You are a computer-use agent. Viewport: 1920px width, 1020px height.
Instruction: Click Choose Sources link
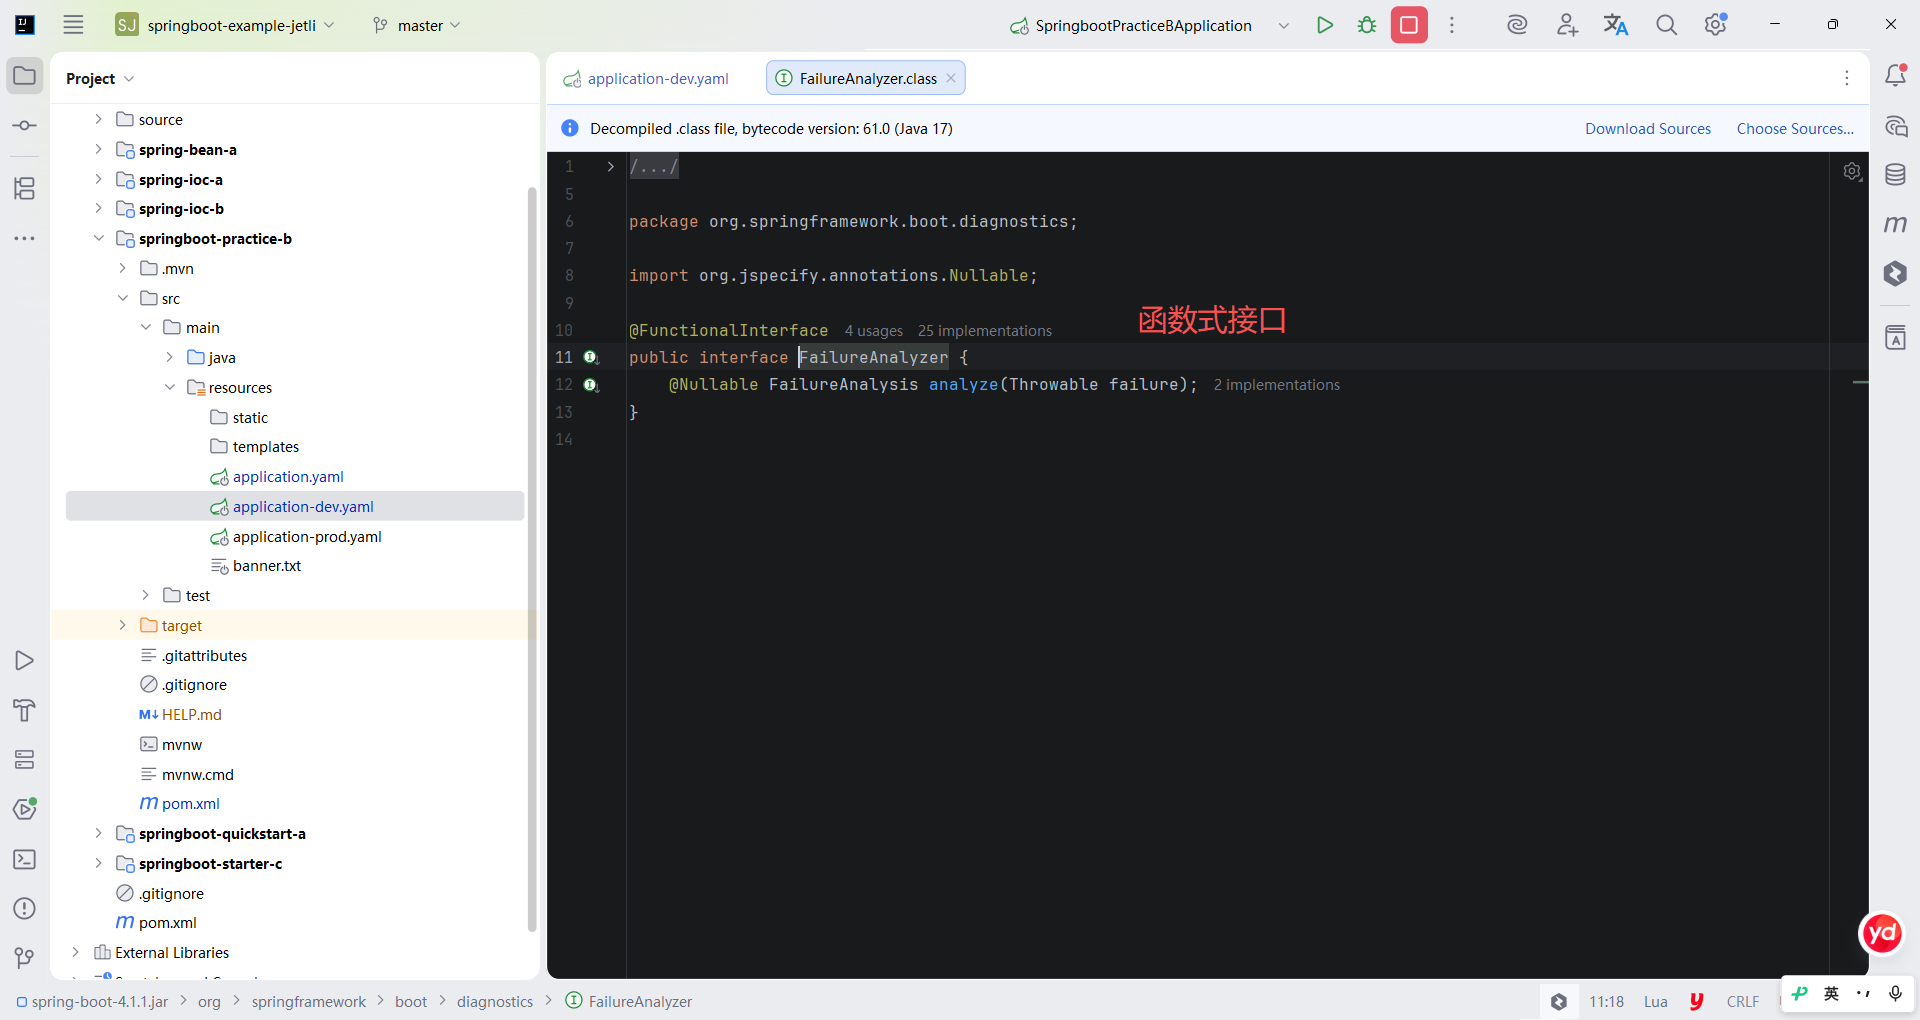point(1795,129)
